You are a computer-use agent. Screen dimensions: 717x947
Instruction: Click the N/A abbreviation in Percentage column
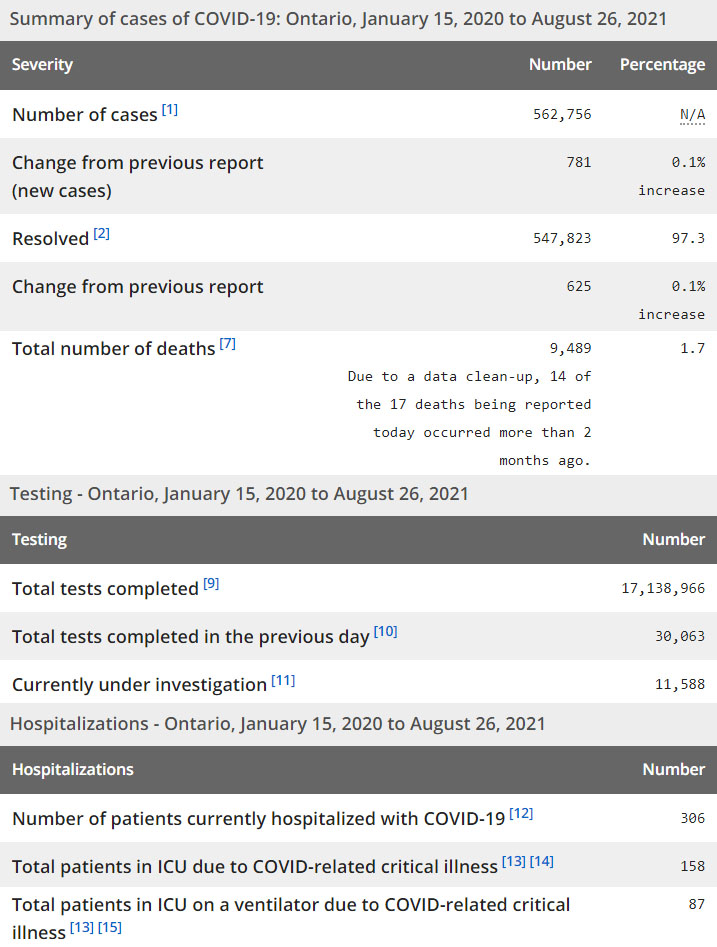click(x=692, y=115)
